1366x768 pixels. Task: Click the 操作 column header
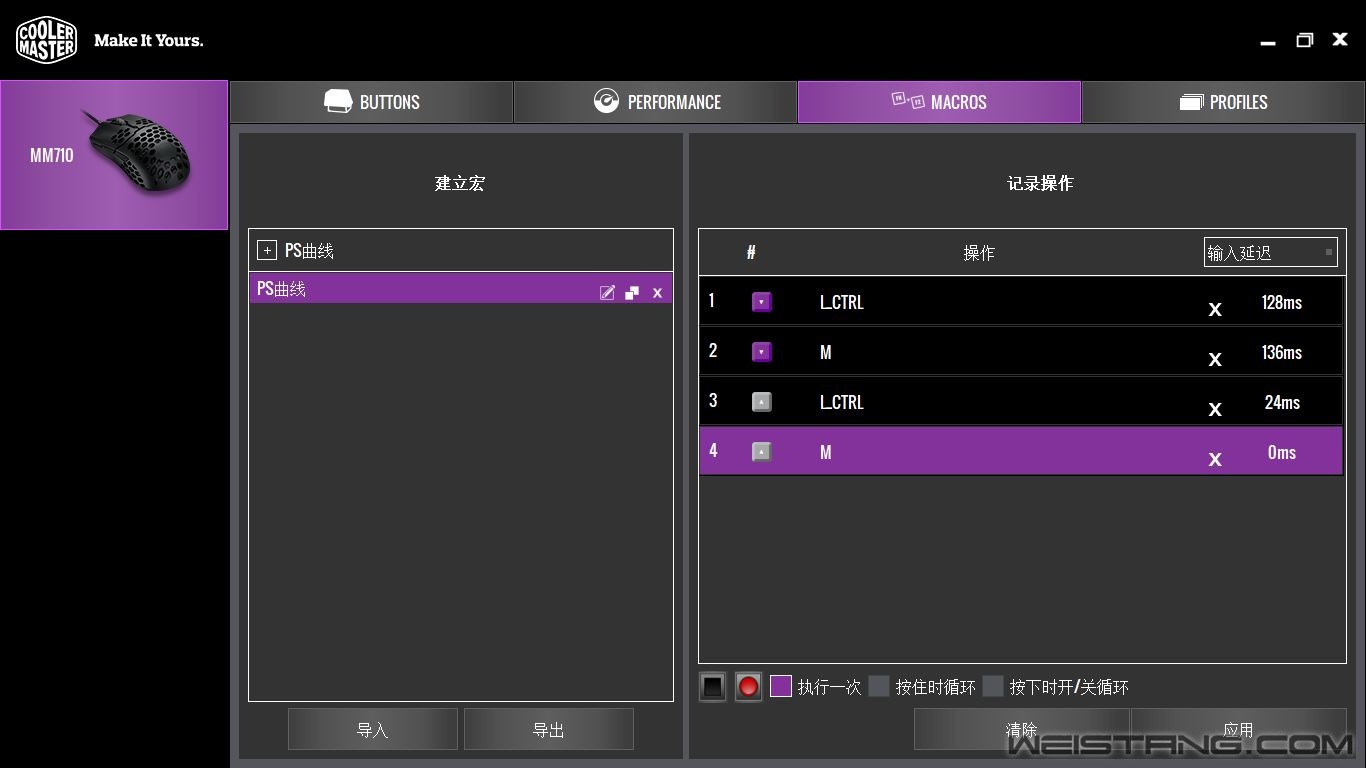coord(979,253)
